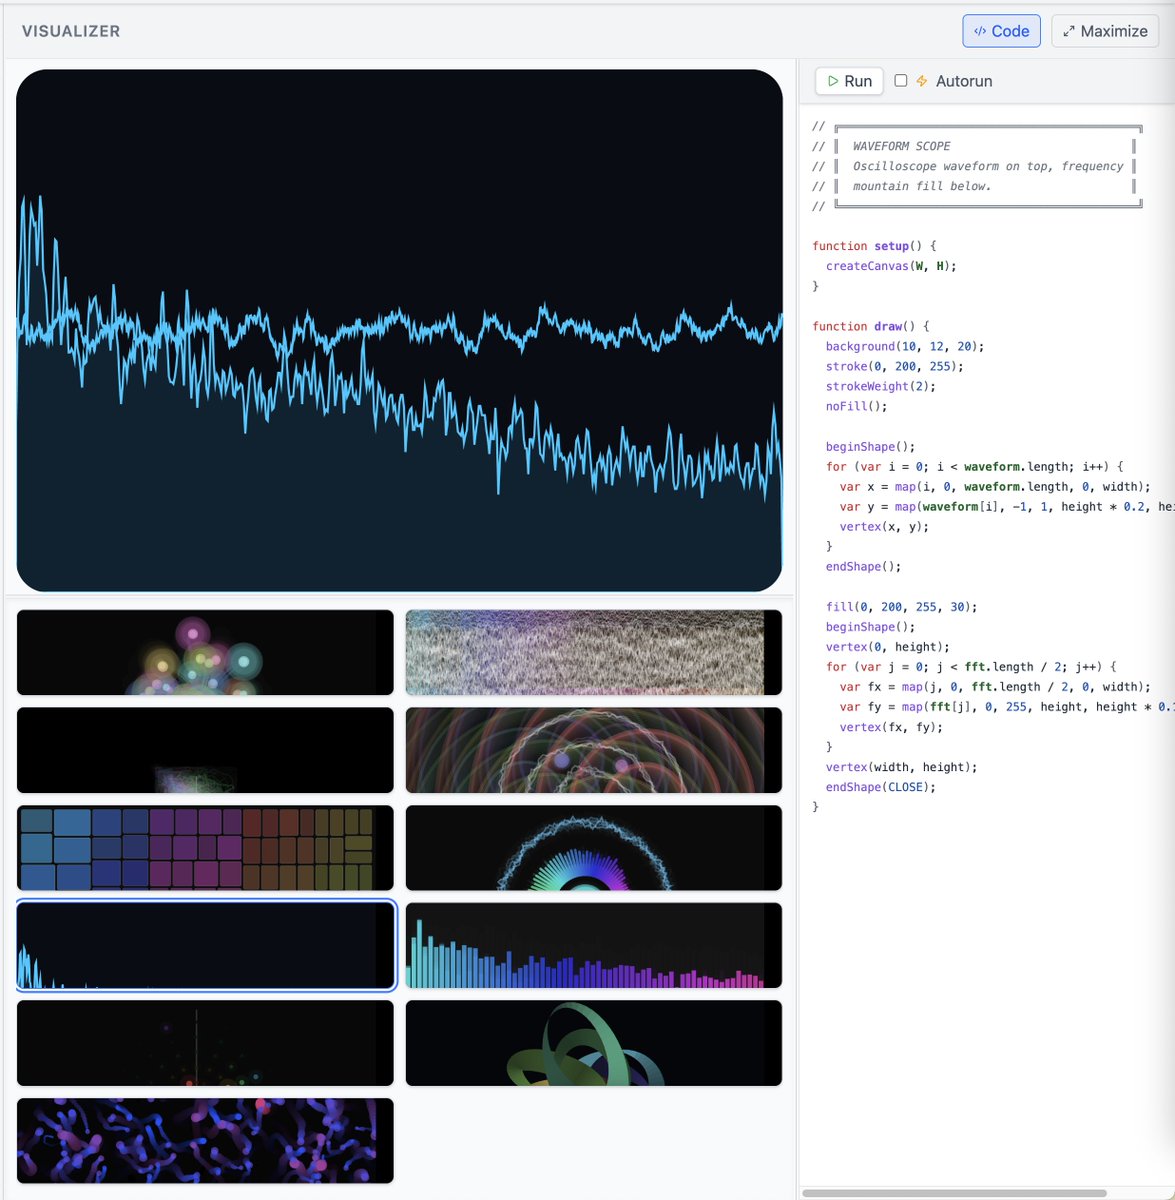Click the play triangle icon in Run
This screenshot has width=1175, height=1200.
pyautogui.click(x=833, y=81)
